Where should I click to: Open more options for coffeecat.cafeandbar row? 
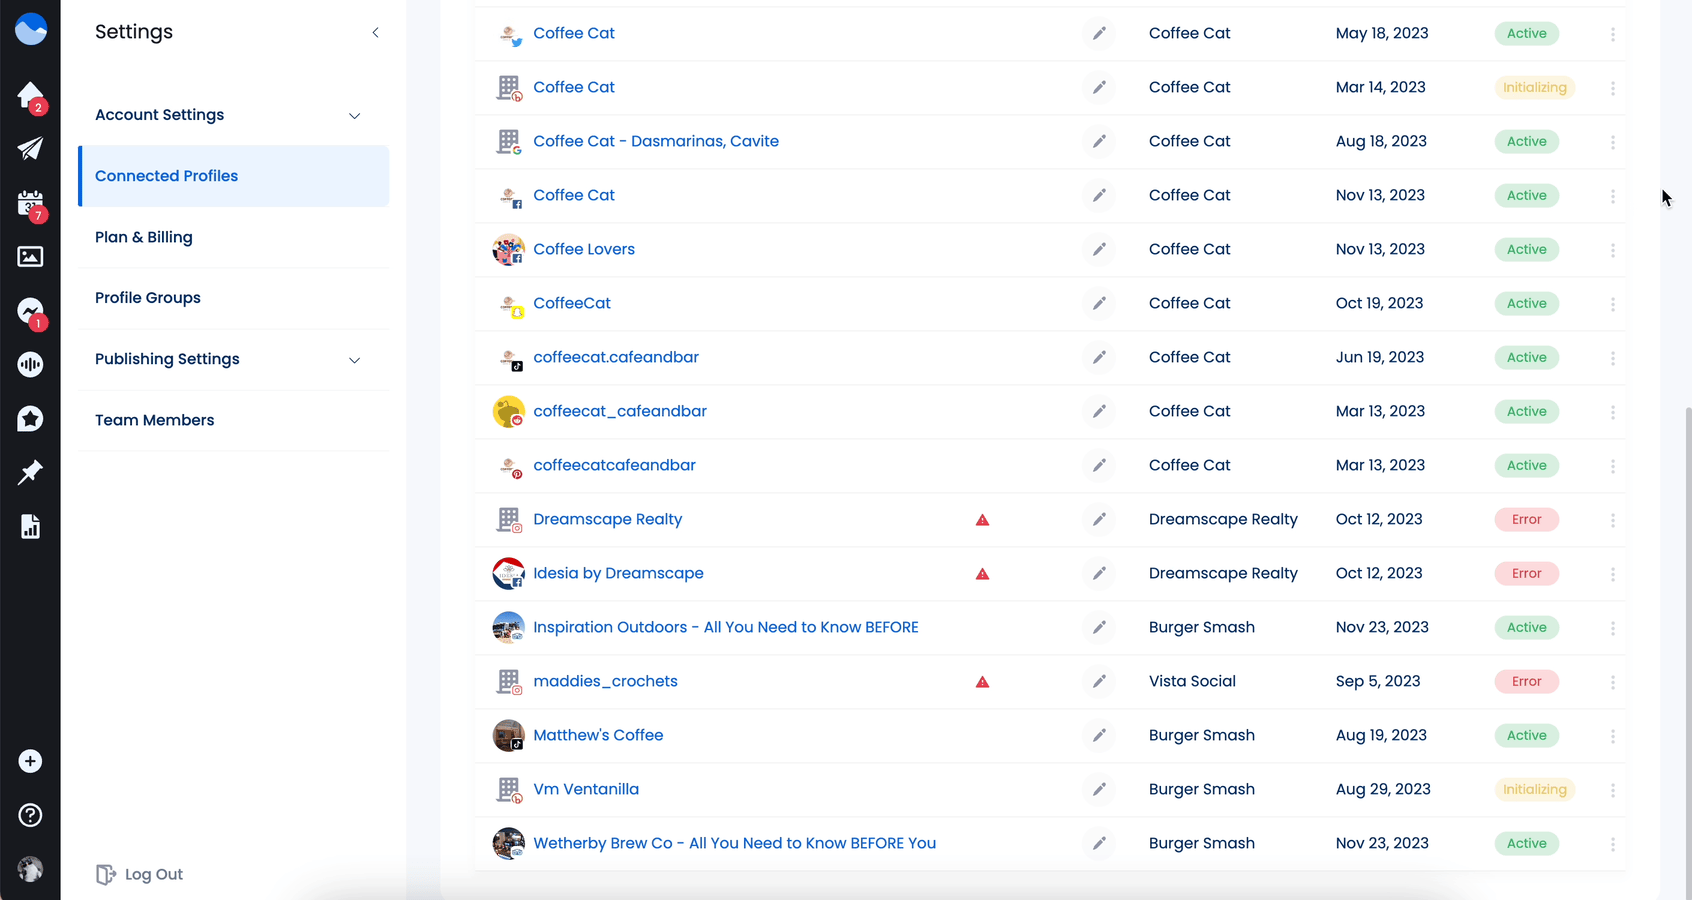(x=1613, y=358)
